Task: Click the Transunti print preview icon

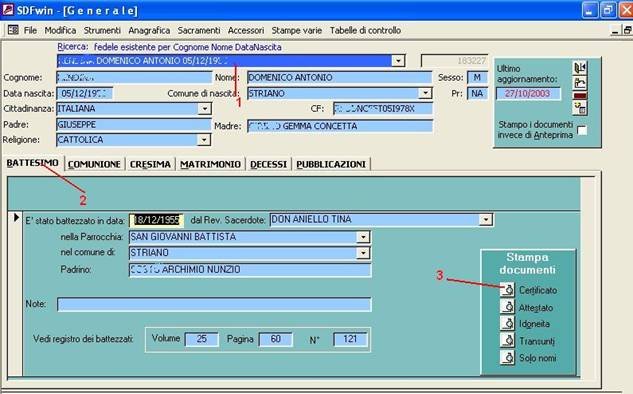Action: (x=507, y=340)
